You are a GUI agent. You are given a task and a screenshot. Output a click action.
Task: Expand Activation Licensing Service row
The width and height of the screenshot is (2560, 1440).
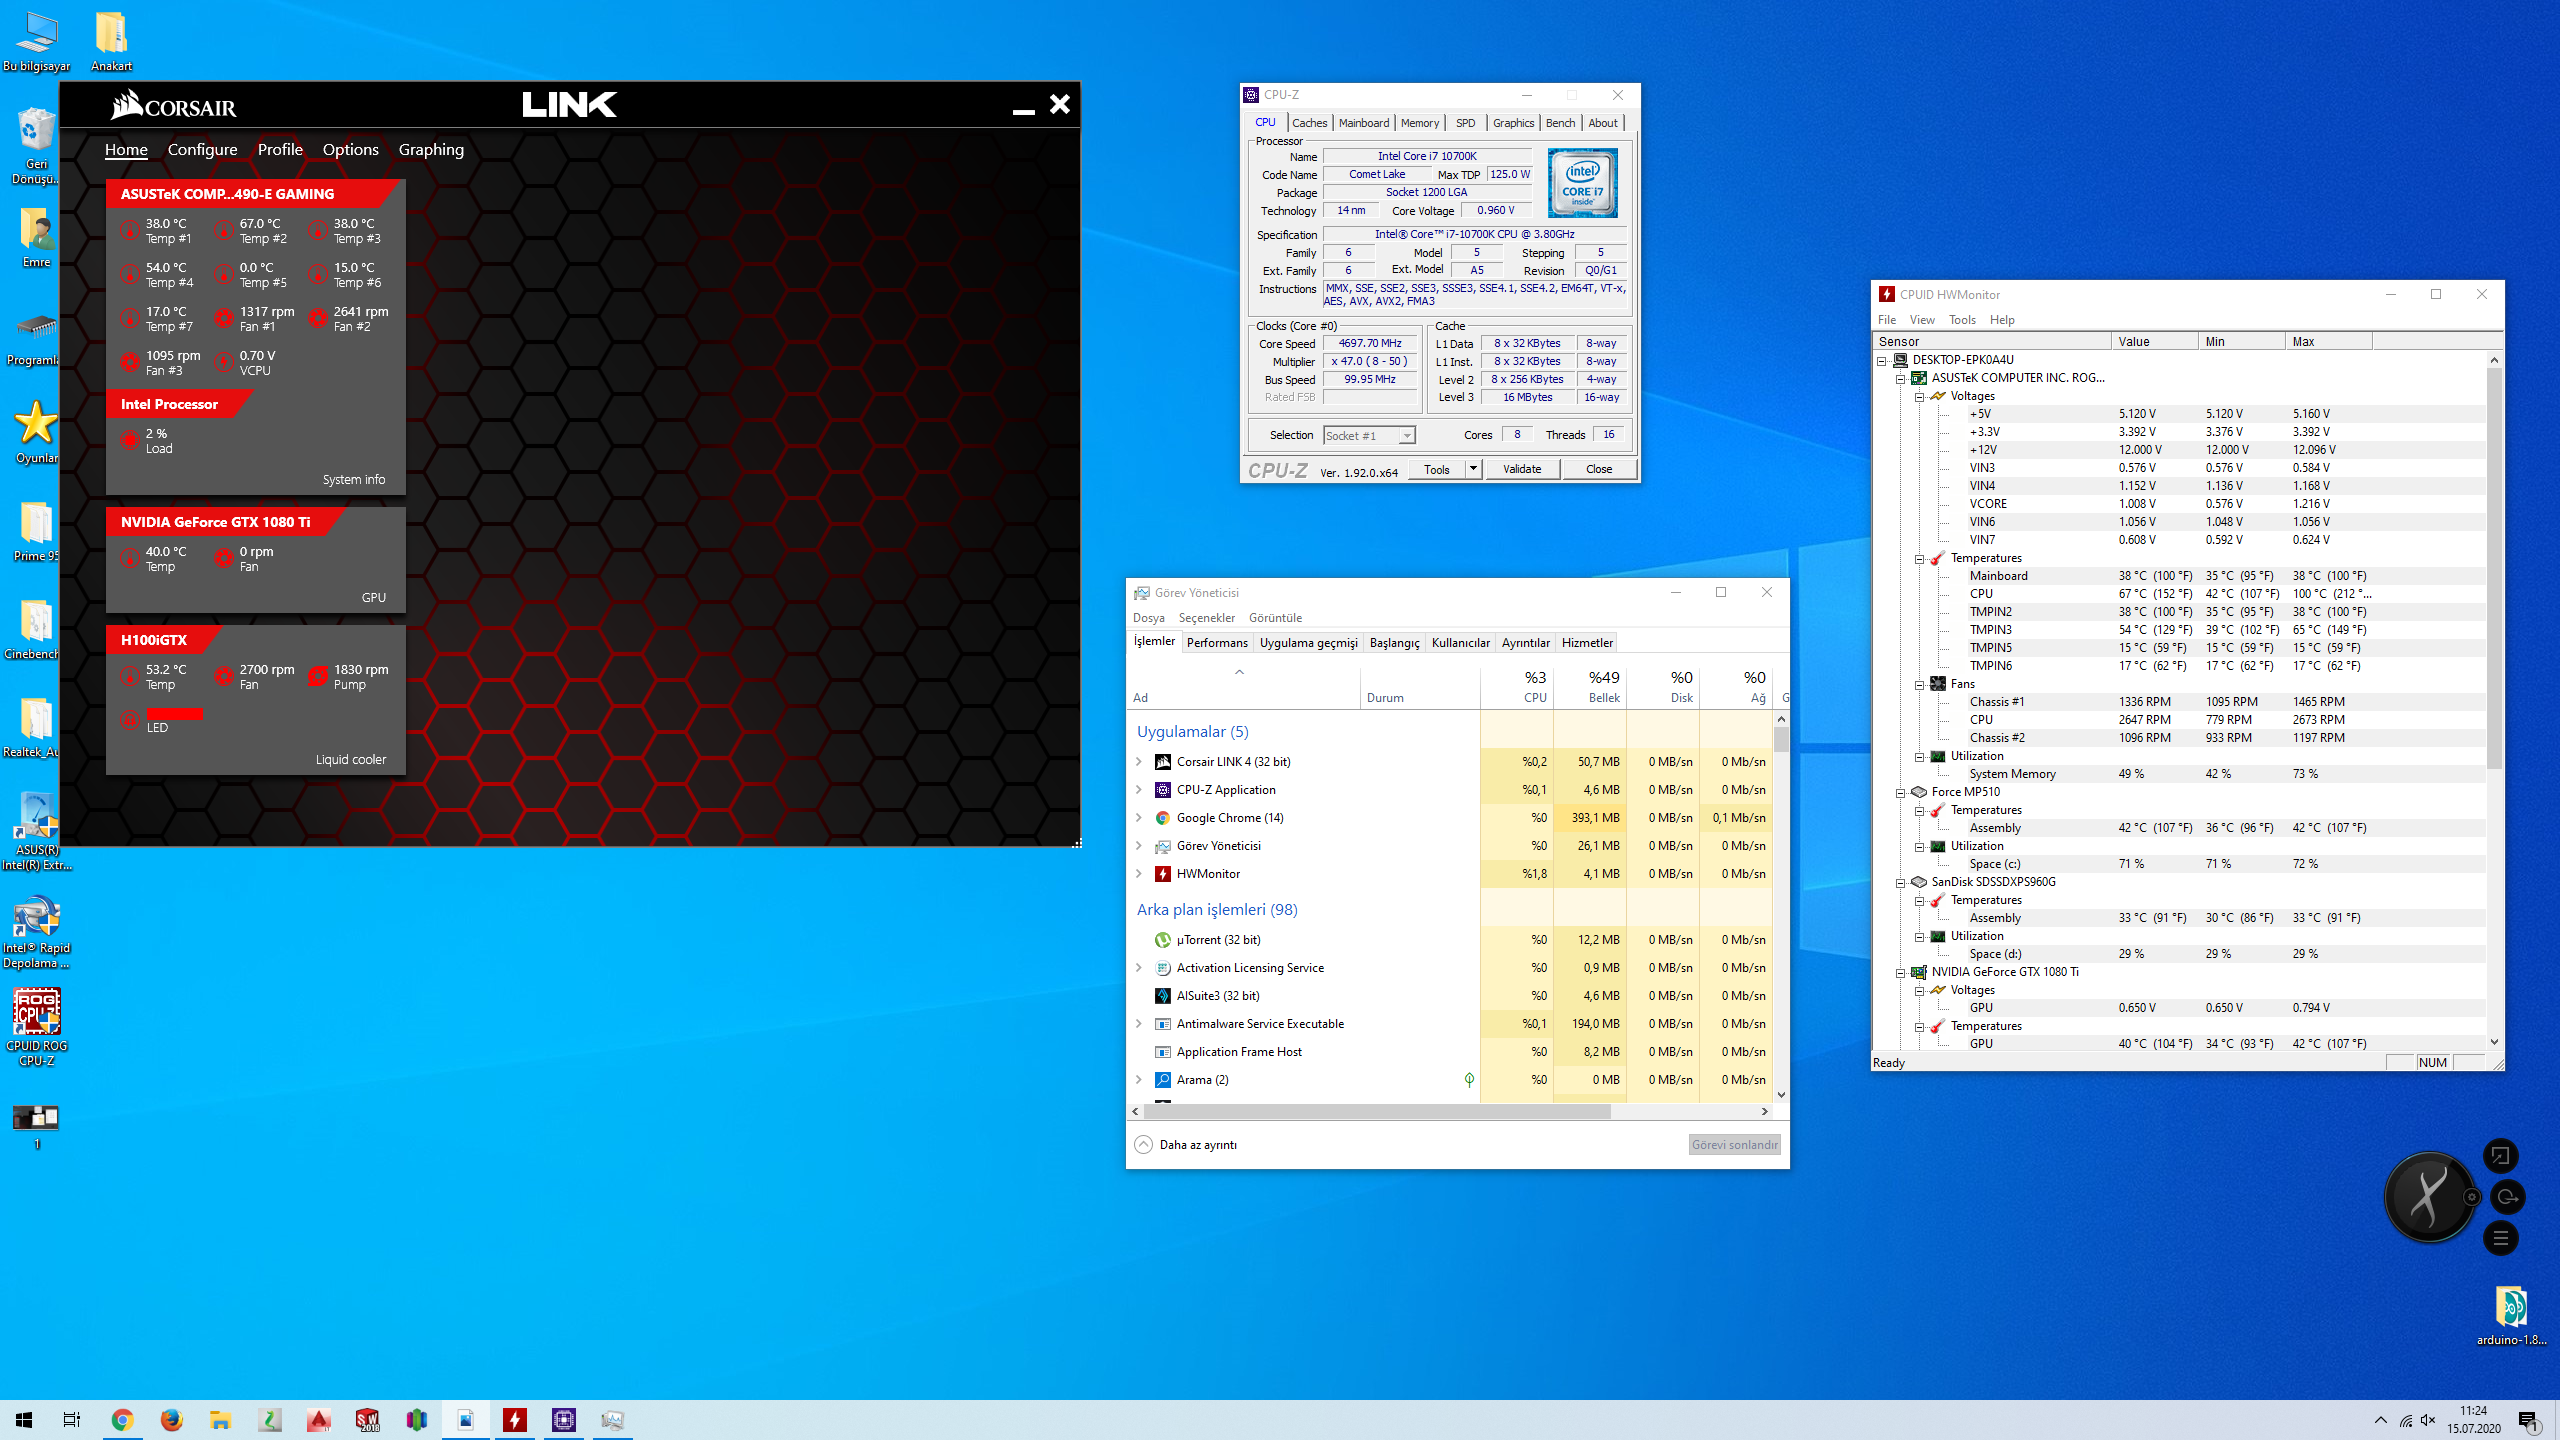tap(1139, 968)
